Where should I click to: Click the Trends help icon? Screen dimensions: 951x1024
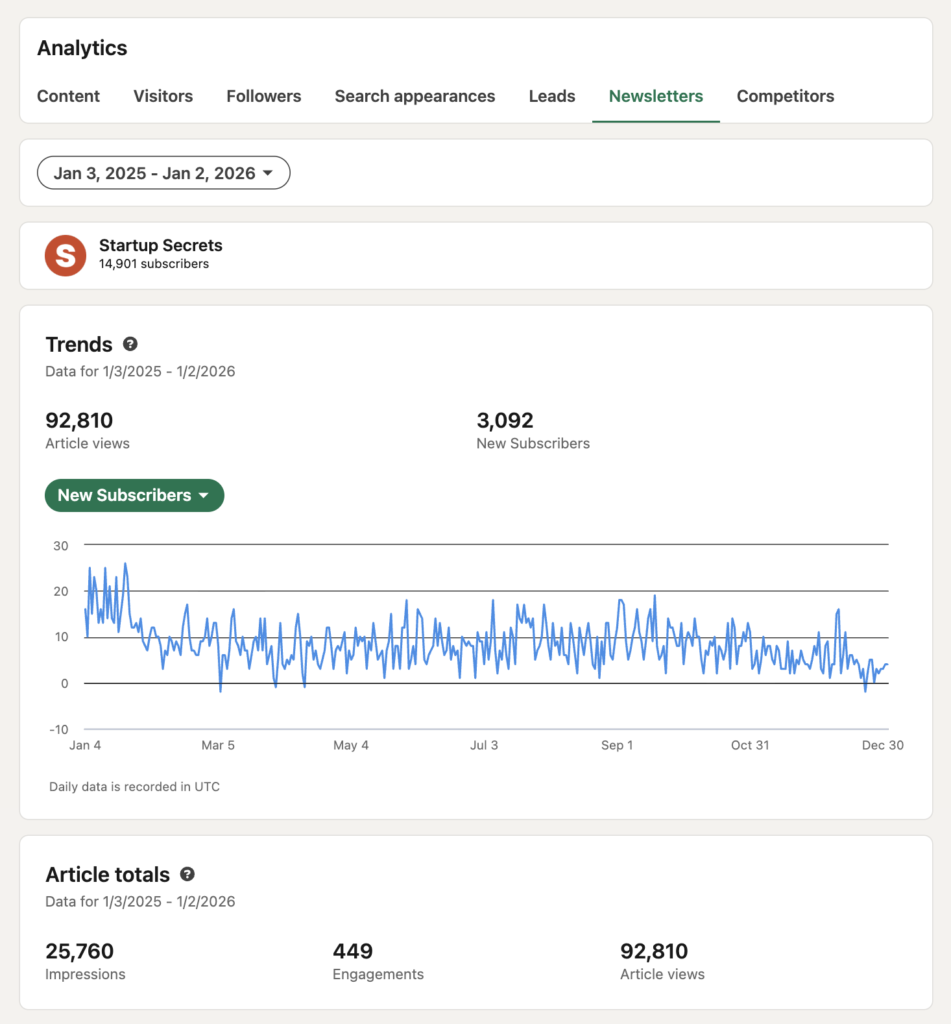[x=131, y=344]
